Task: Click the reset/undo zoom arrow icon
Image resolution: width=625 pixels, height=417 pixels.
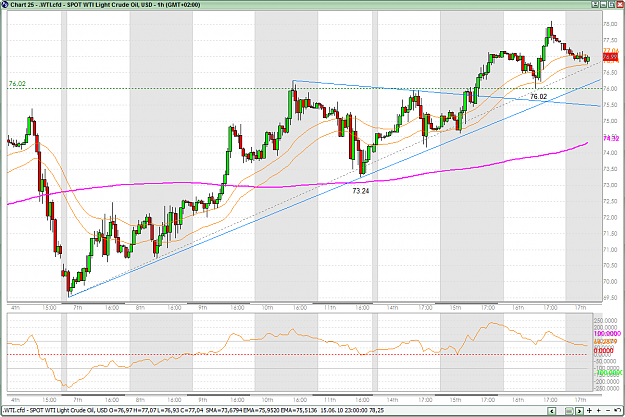Action: pyautogui.click(x=617, y=410)
